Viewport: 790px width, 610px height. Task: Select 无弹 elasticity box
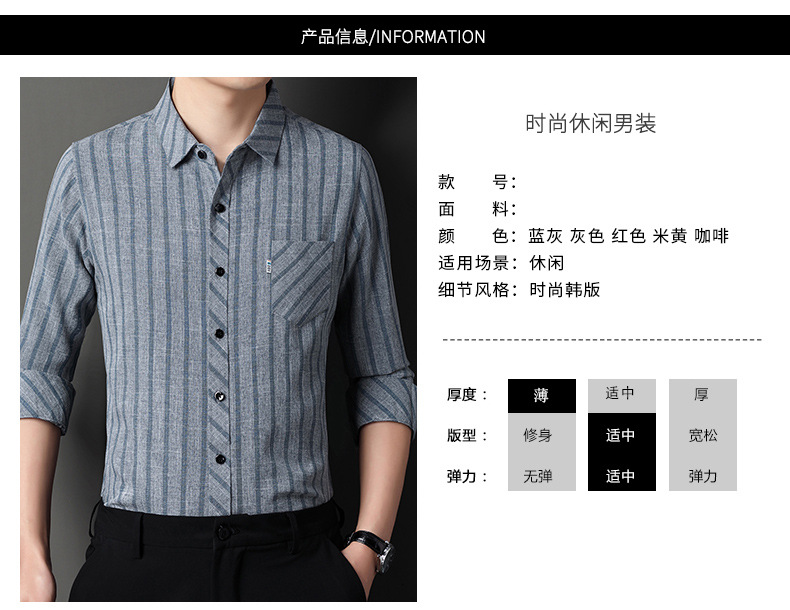(542, 476)
